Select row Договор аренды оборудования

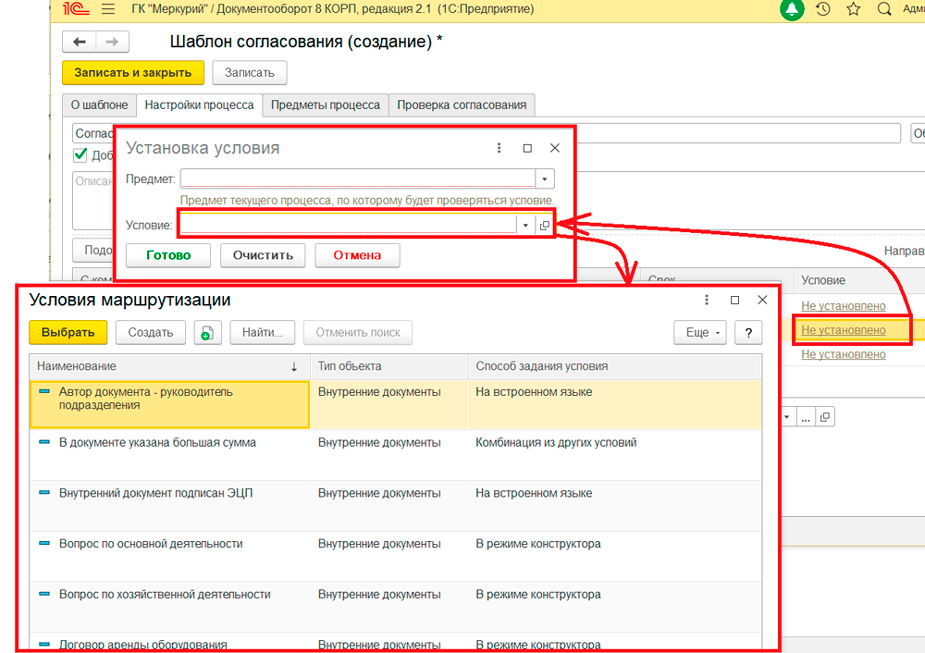click(395, 642)
